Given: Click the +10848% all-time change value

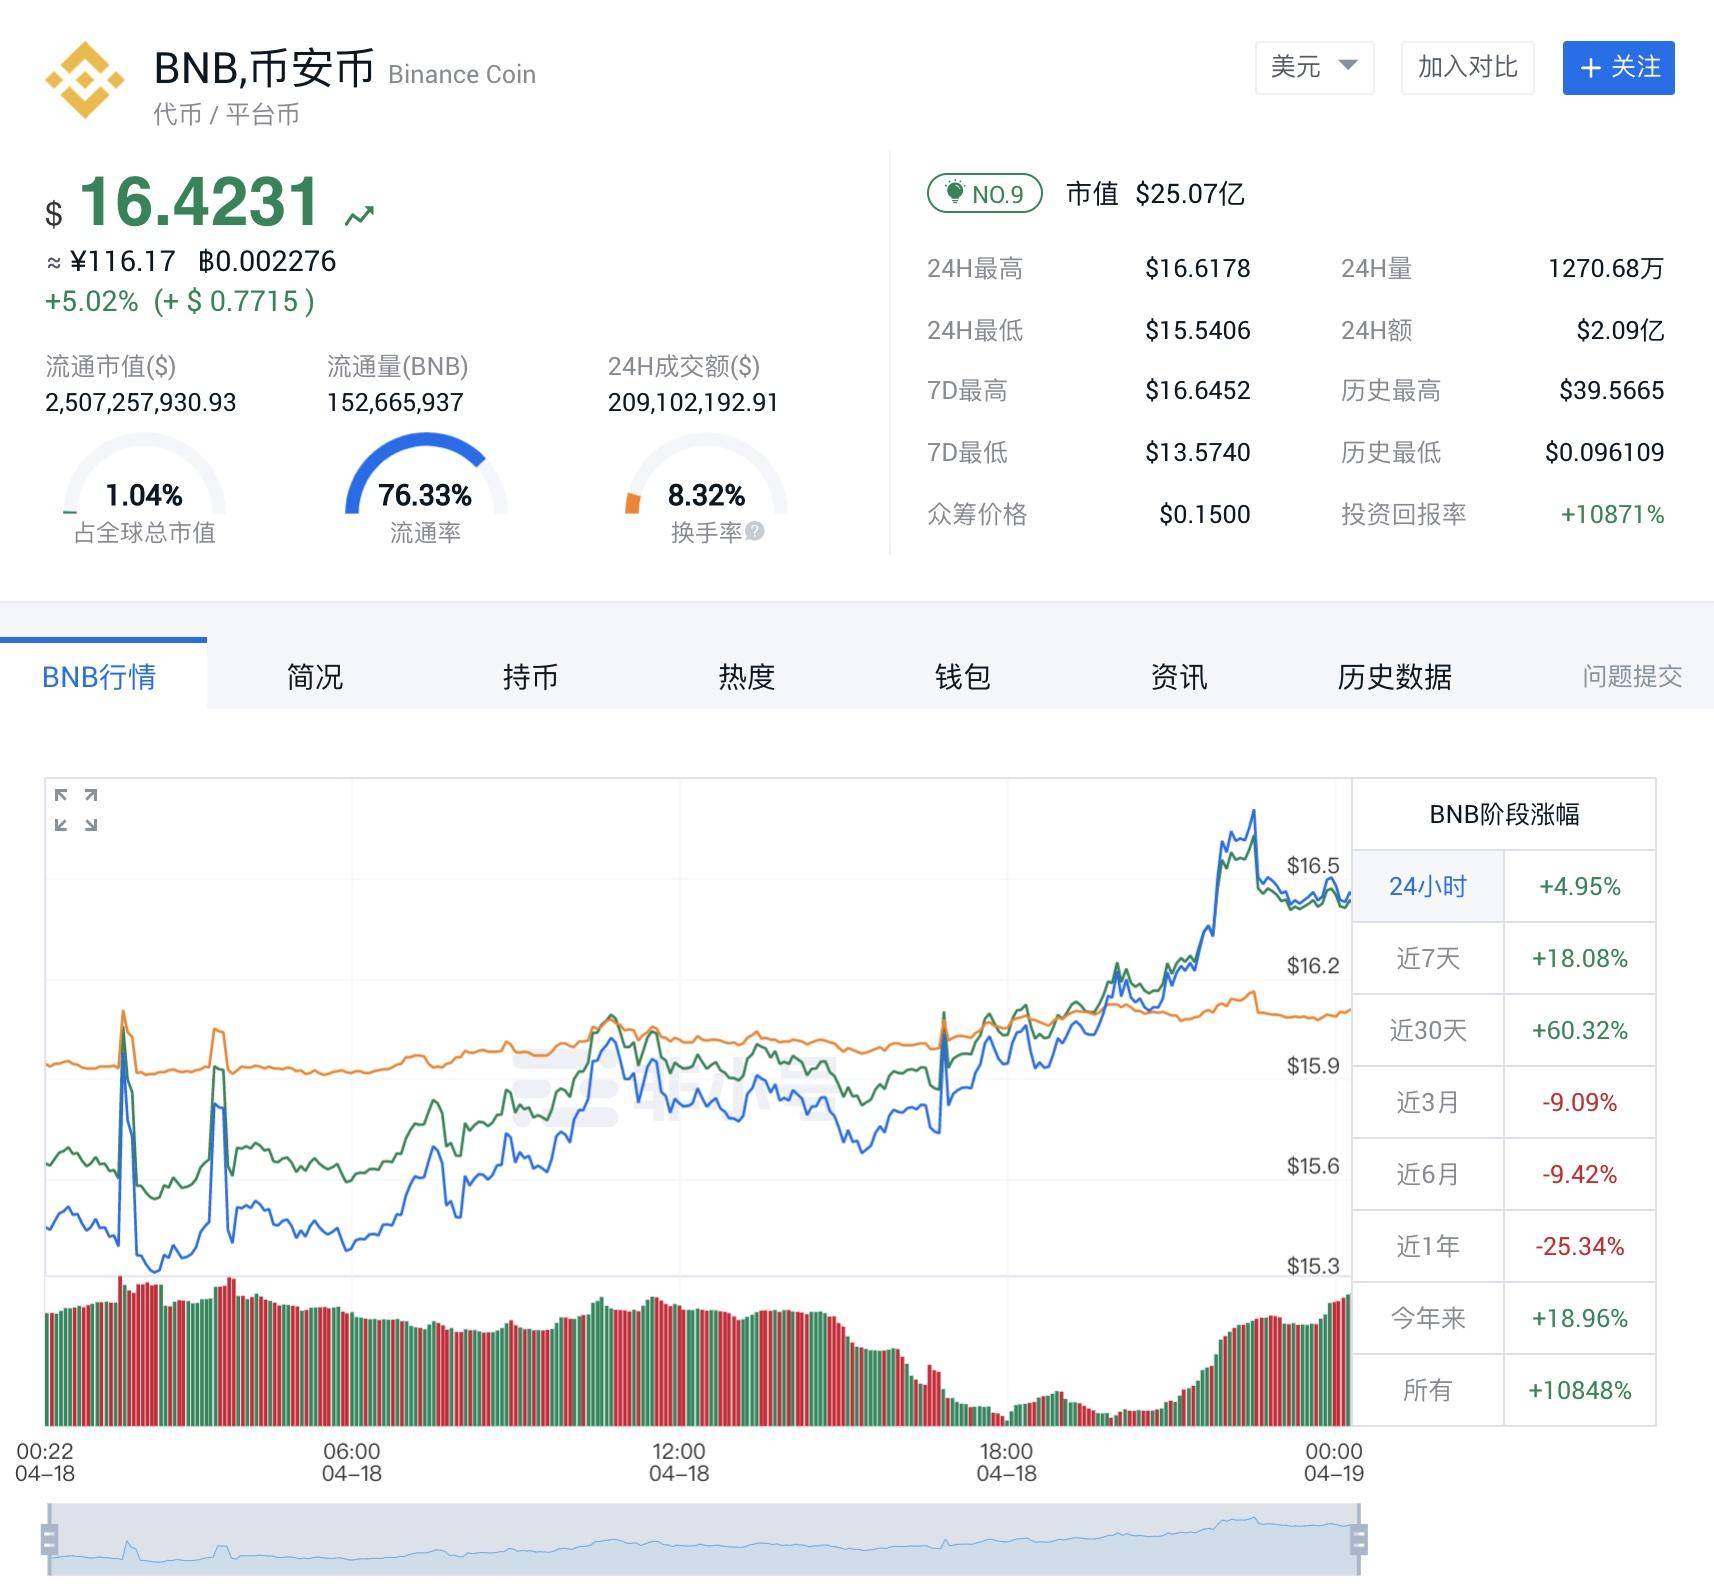Looking at the screenshot, I should (x=1580, y=1390).
